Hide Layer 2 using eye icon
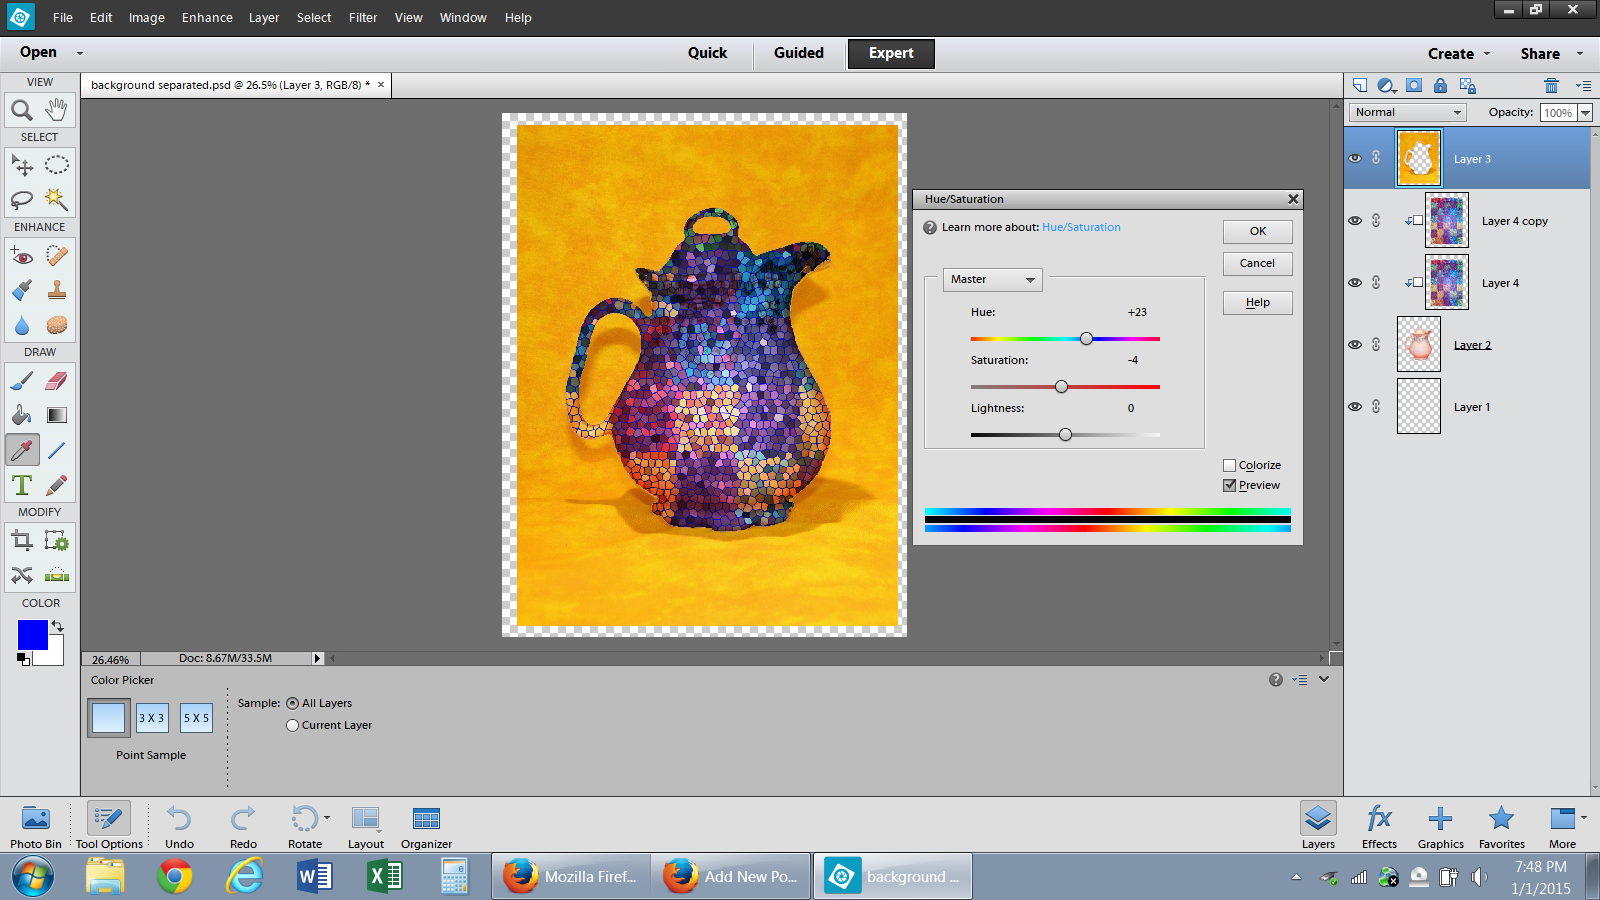1600x900 pixels. 1355,345
